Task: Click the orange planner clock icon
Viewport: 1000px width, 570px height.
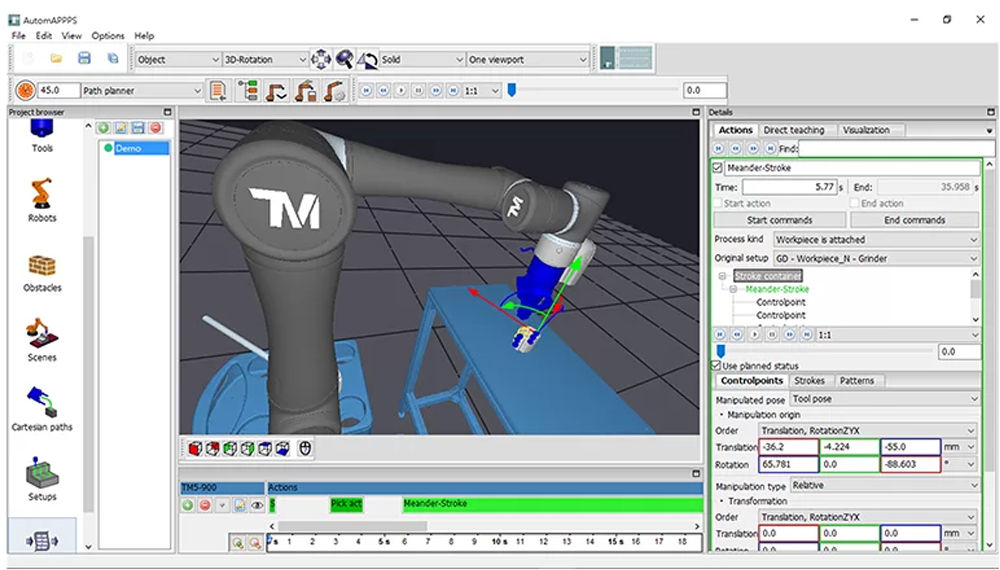Action: tap(25, 91)
